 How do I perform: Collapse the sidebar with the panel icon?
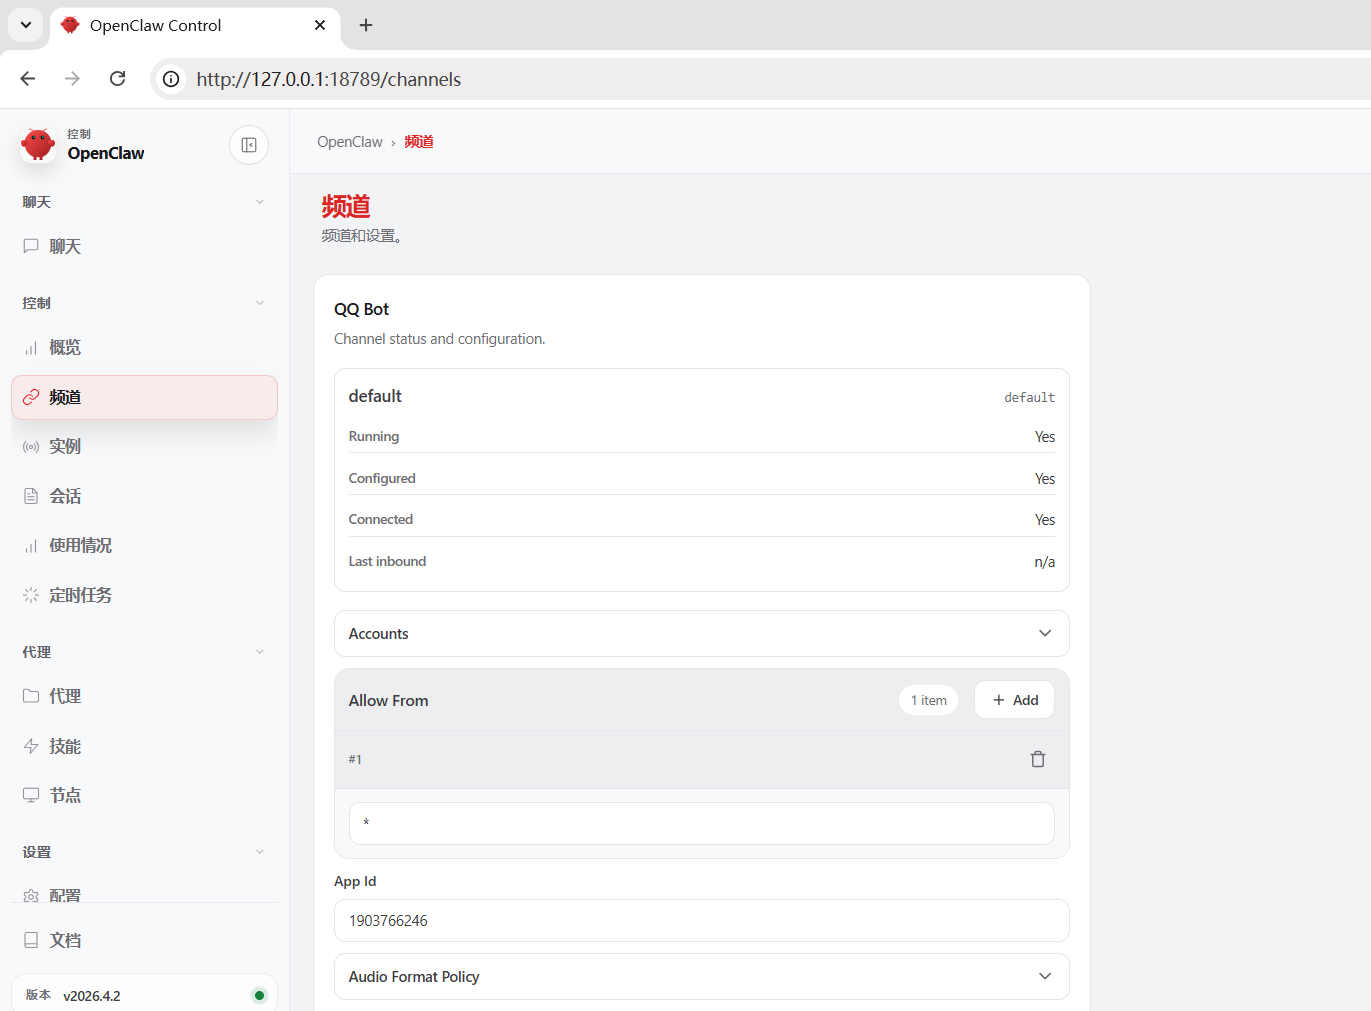pyautogui.click(x=249, y=145)
